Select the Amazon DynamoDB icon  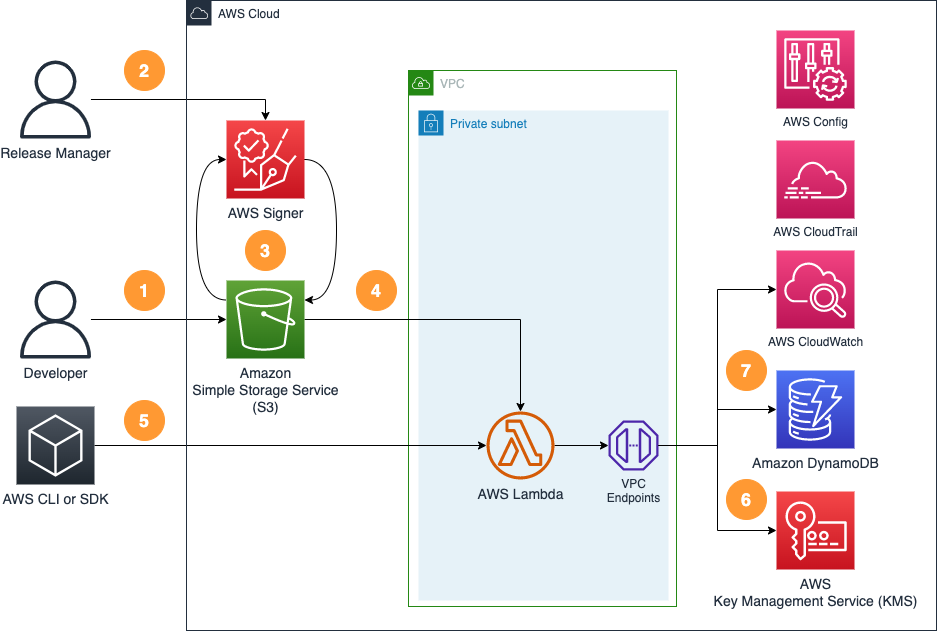[815, 409]
